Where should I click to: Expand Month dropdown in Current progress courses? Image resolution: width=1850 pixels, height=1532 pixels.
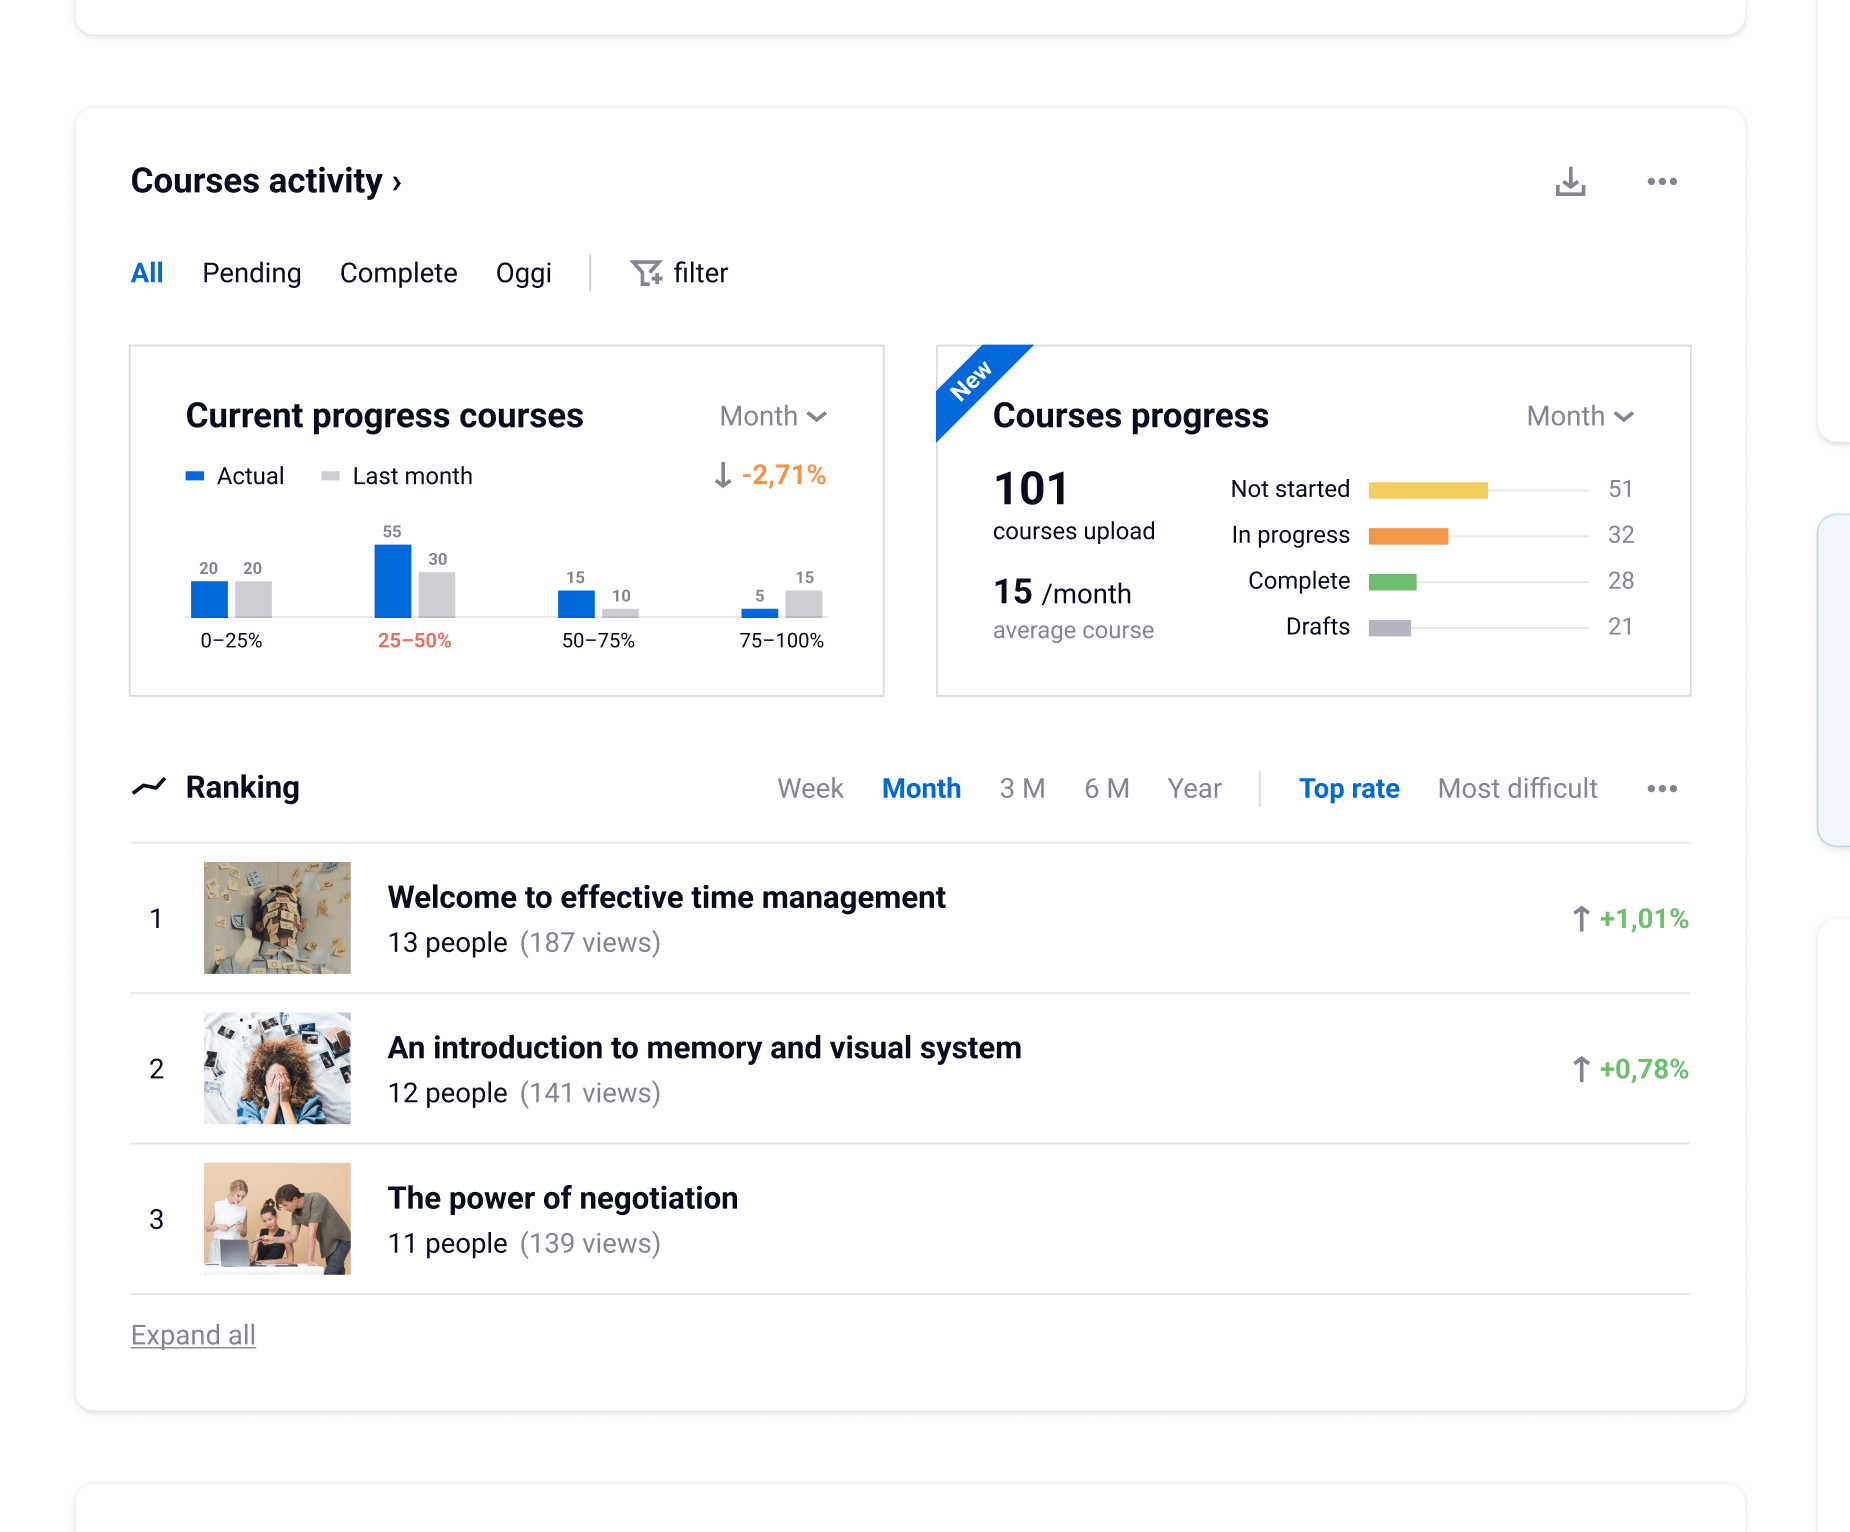pos(773,416)
